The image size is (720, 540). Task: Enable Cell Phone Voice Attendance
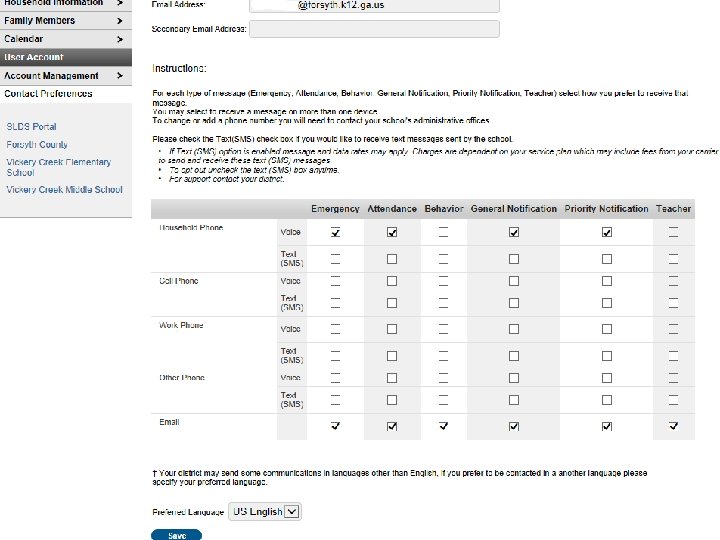click(x=392, y=281)
